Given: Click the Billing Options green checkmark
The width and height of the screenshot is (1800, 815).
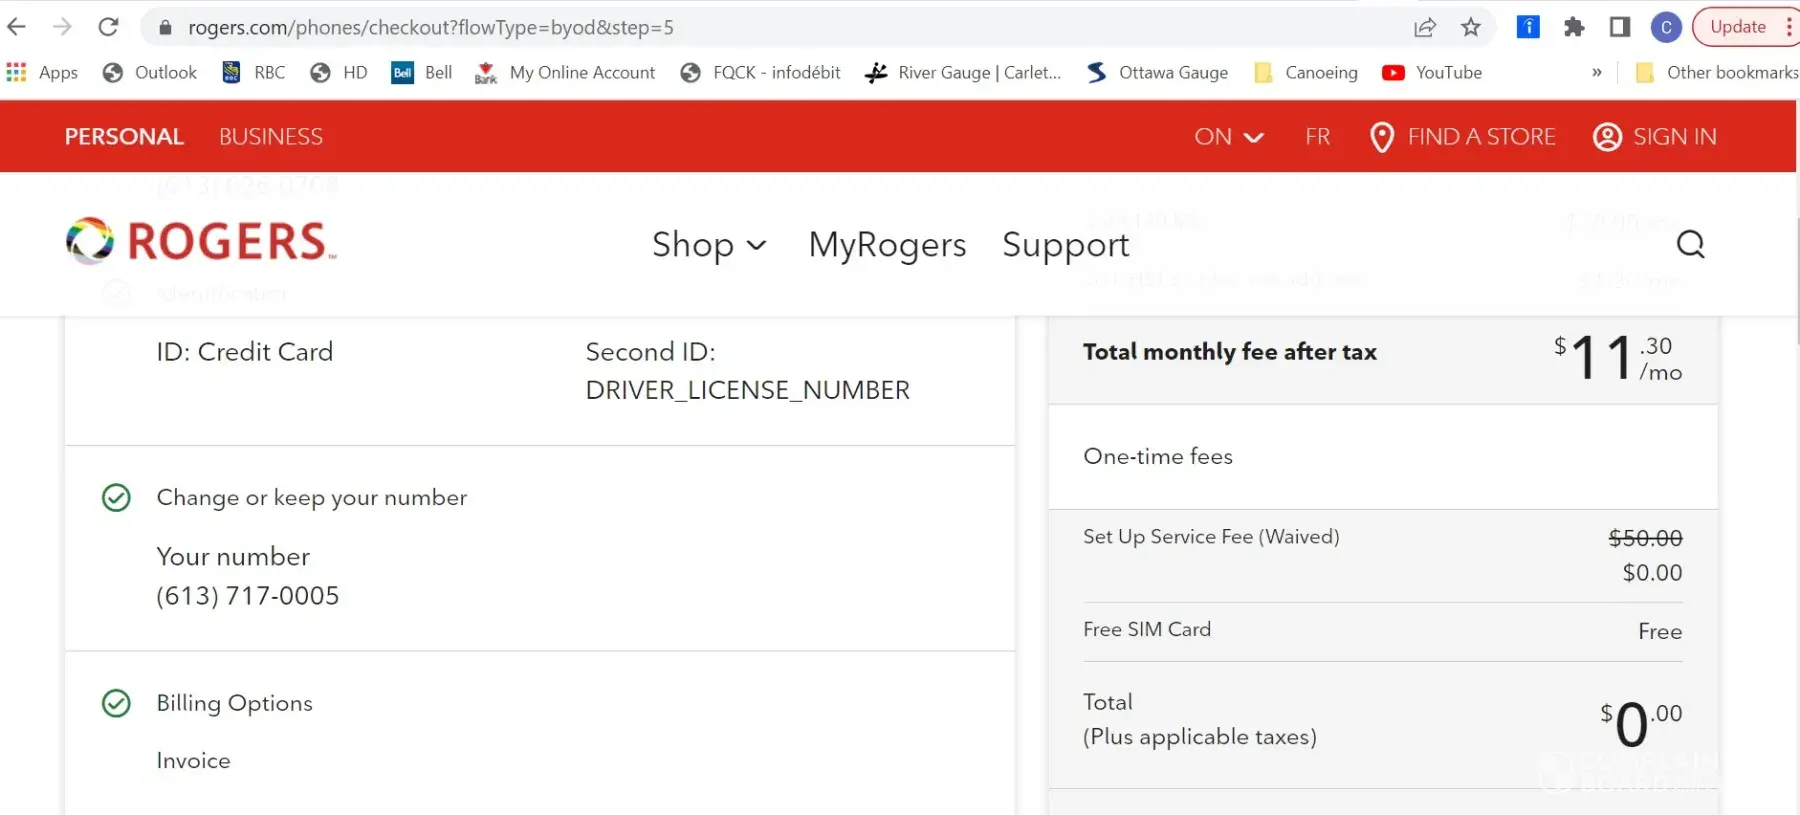Looking at the screenshot, I should 117,704.
